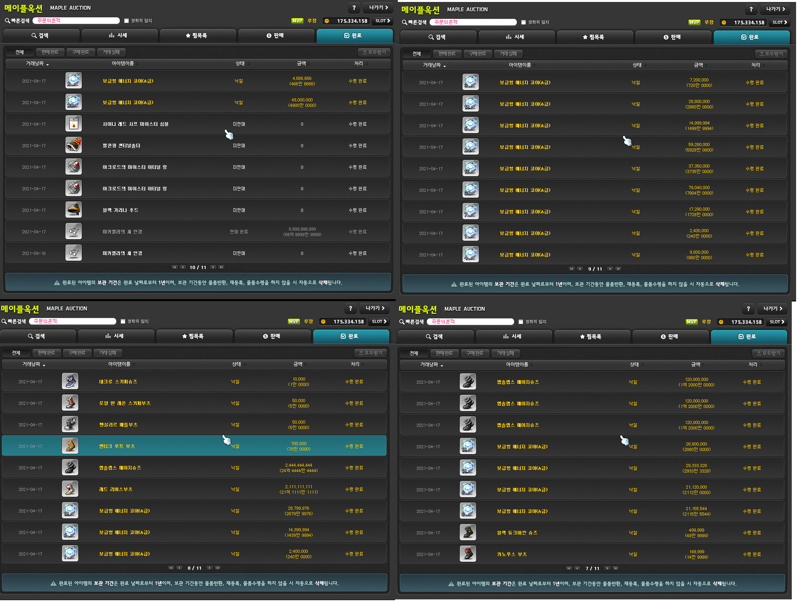Sort by 거래날짜 date column in the bottom-left window
Screen dimensions: 800x608
coord(34,364)
